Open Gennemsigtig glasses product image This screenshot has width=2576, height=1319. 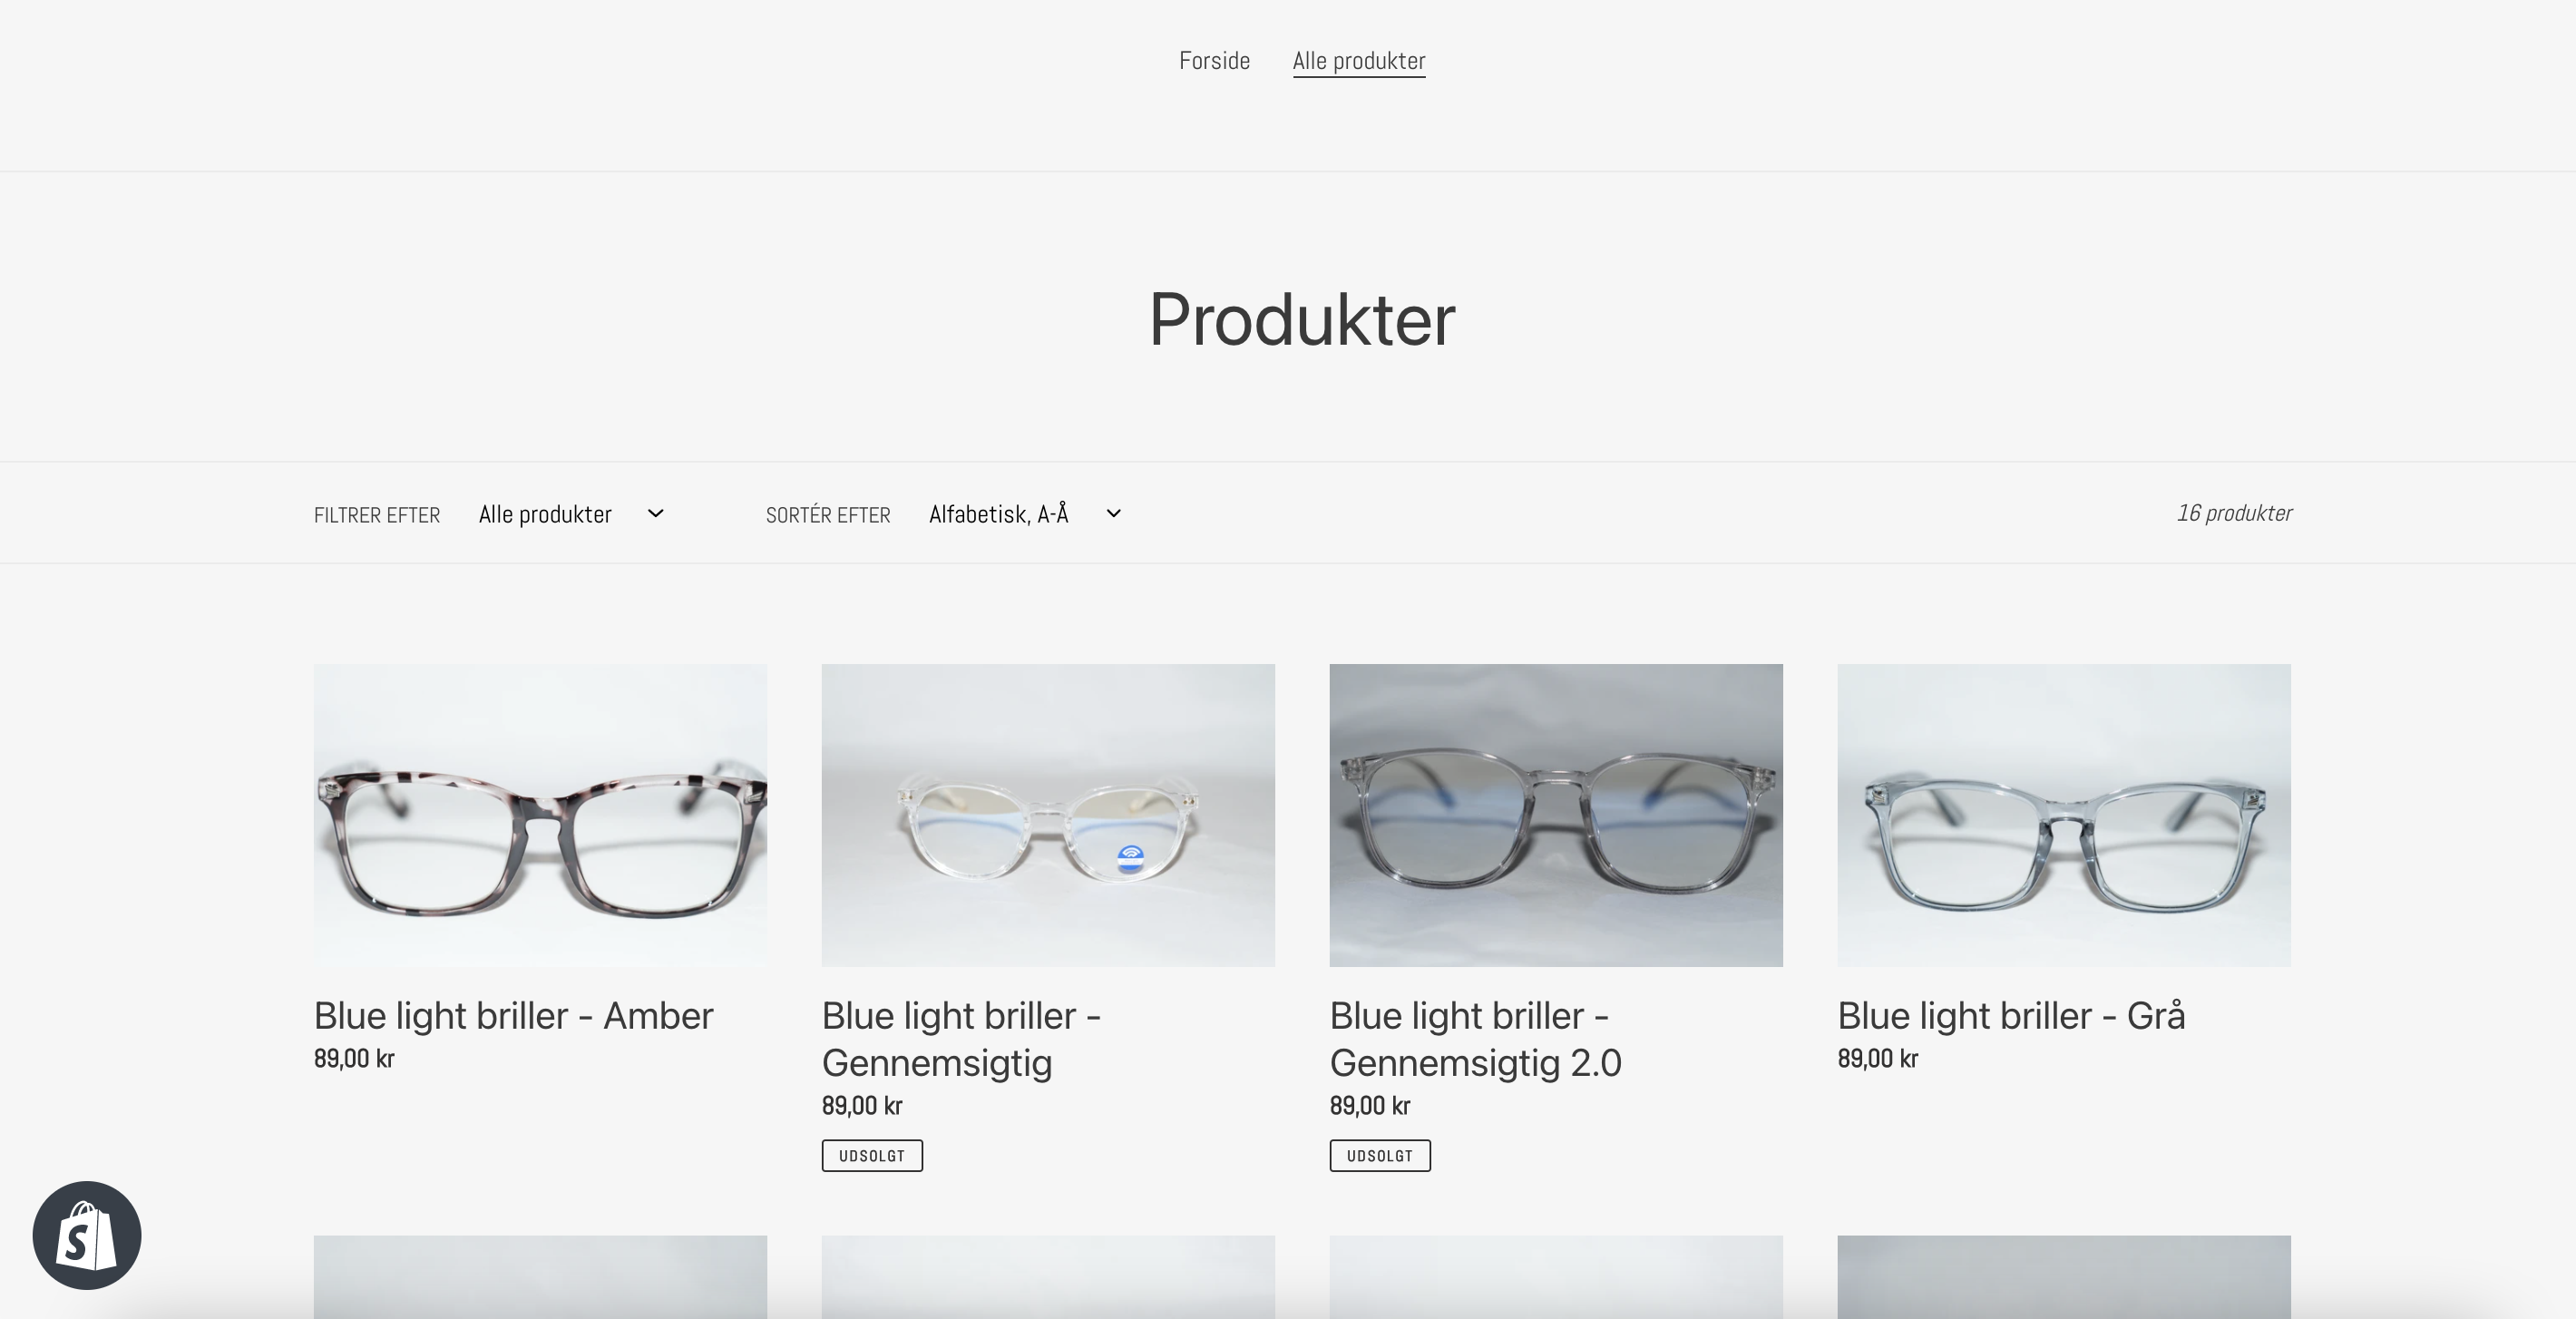click(x=1048, y=815)
